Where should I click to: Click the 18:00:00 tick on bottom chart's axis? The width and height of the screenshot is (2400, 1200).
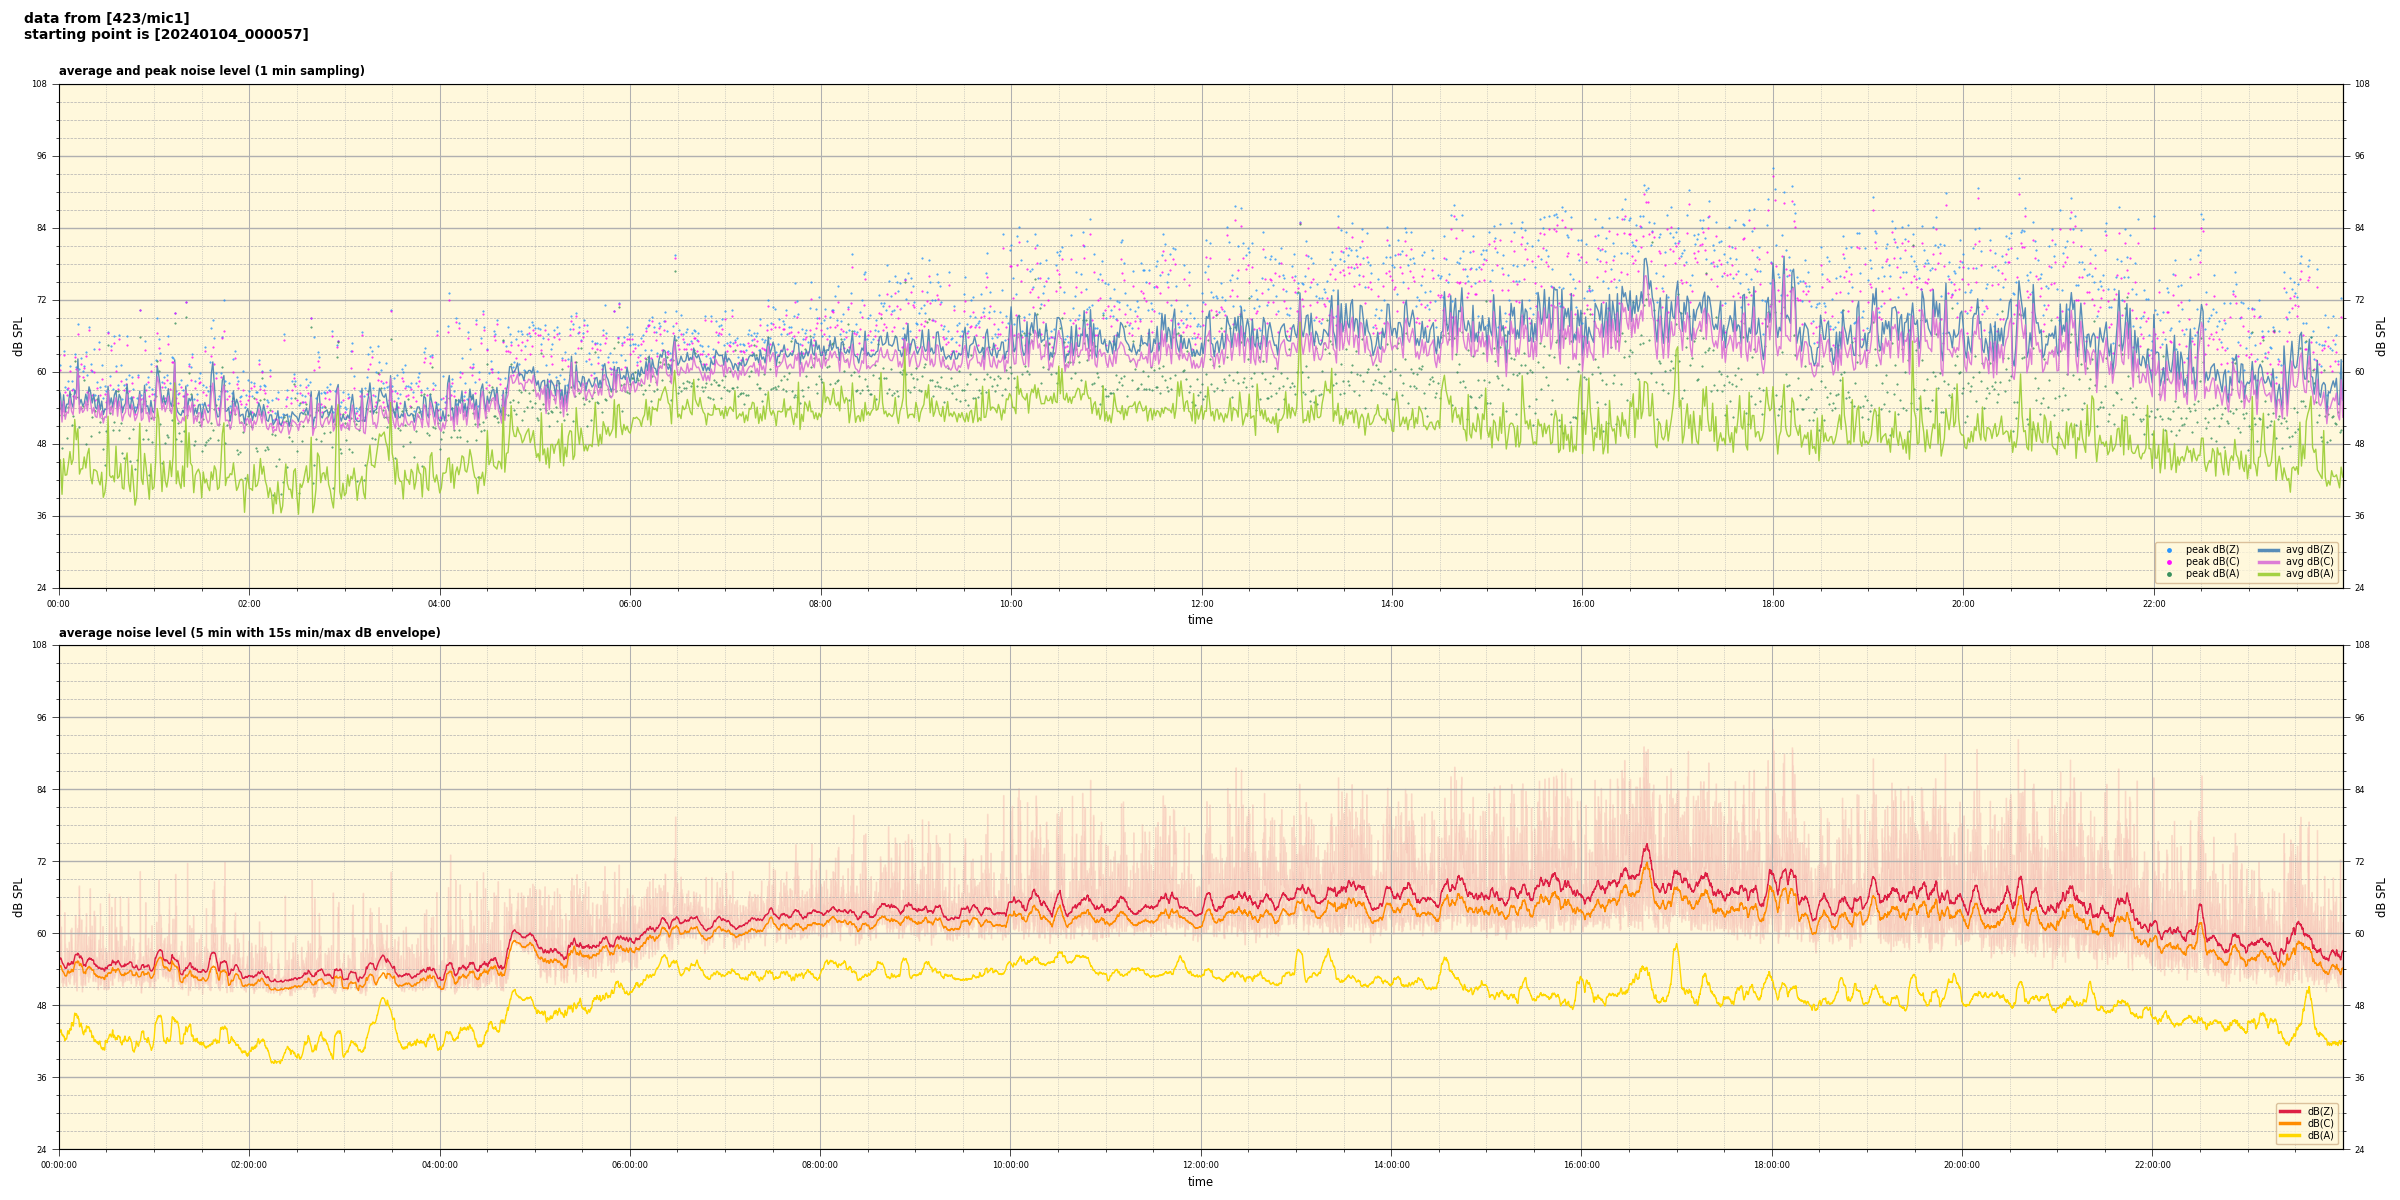(x=1772, y=1165)
